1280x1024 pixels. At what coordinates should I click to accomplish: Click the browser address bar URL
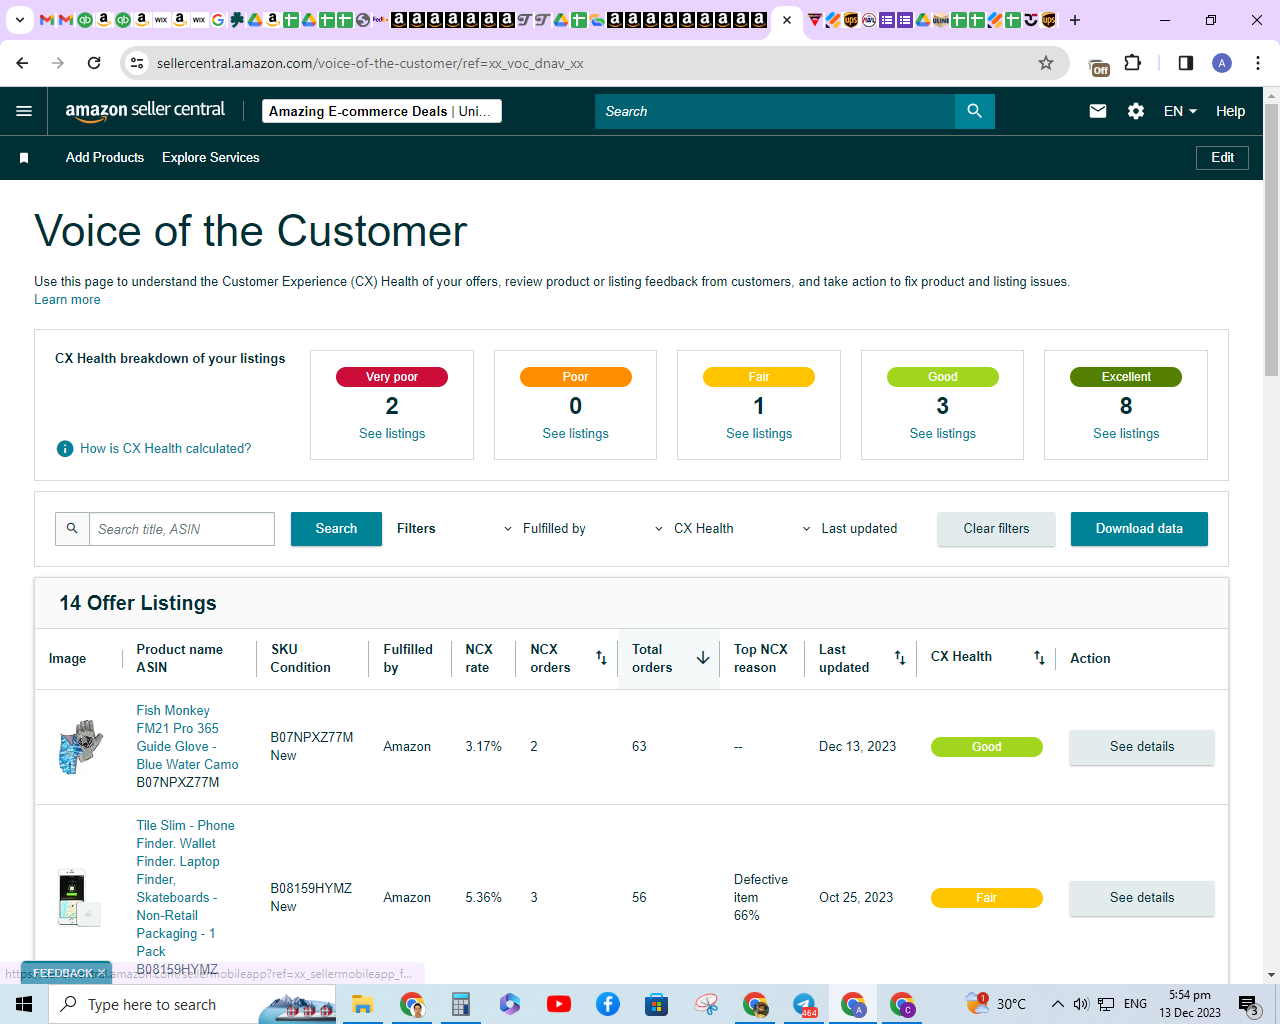pos(370,63)
